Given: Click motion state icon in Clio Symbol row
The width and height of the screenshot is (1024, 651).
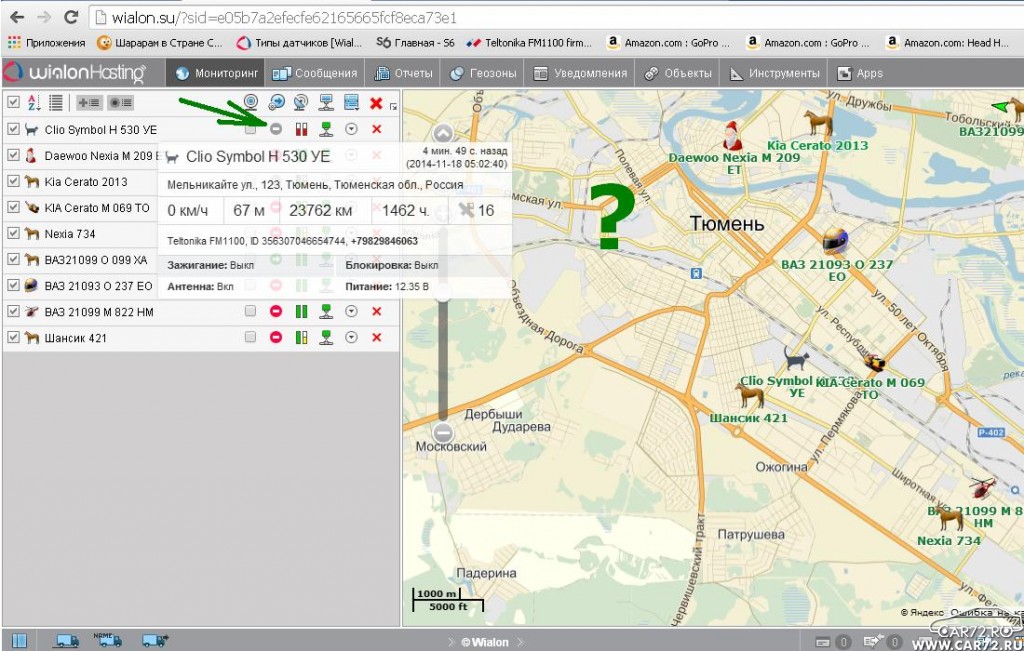Looking at the screenshot, I should (x=276, y=129).
